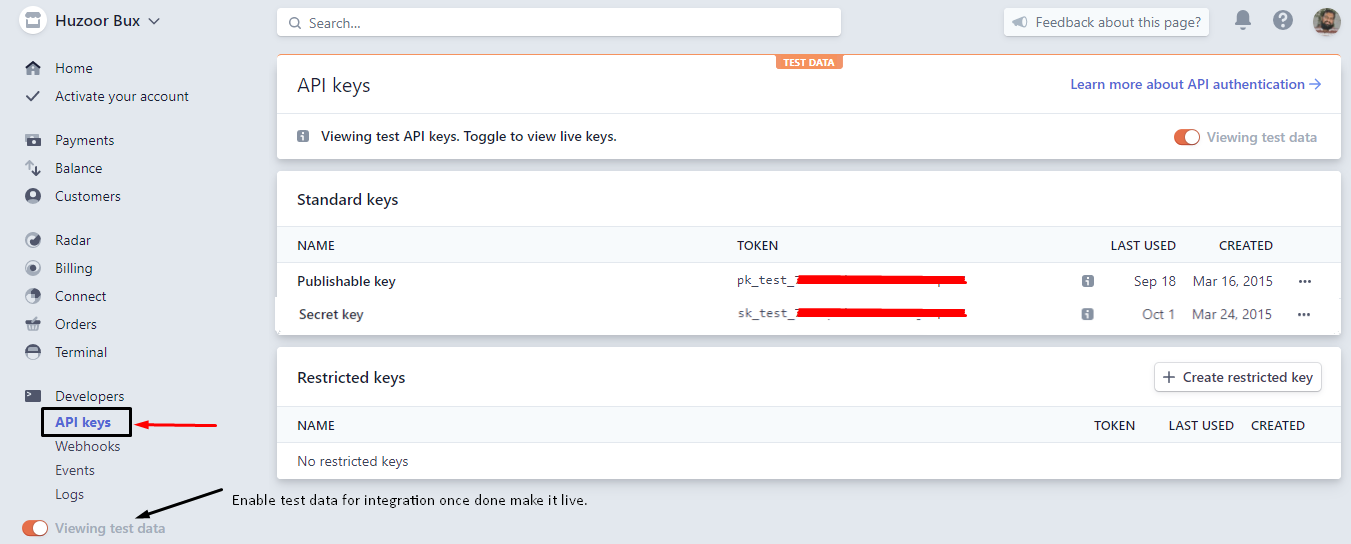Expand Developers menu item
This screenshot has height=544, width=1351.
(90, 396)
